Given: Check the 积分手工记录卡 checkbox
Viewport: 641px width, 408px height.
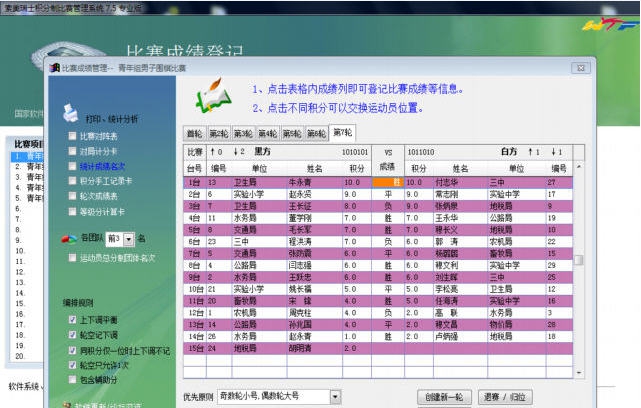Looking at the screenshot, I should [x=72, y=181].
